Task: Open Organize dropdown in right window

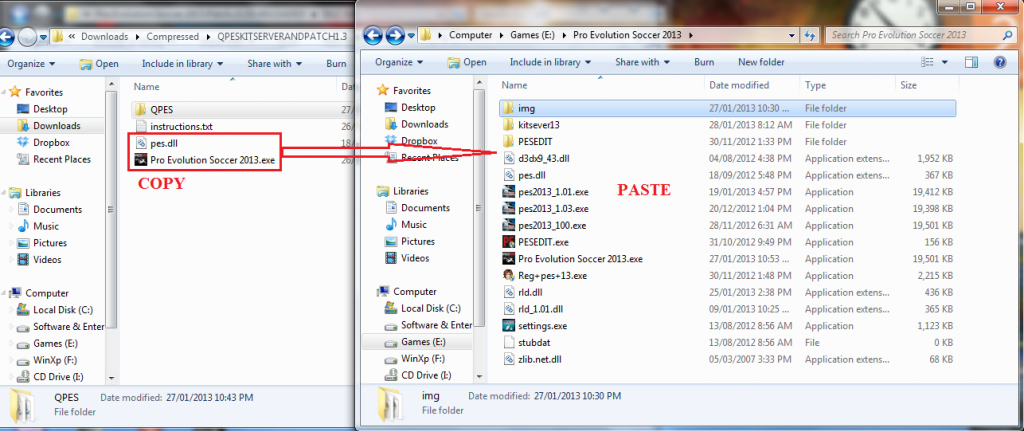Action: (398, 62)
